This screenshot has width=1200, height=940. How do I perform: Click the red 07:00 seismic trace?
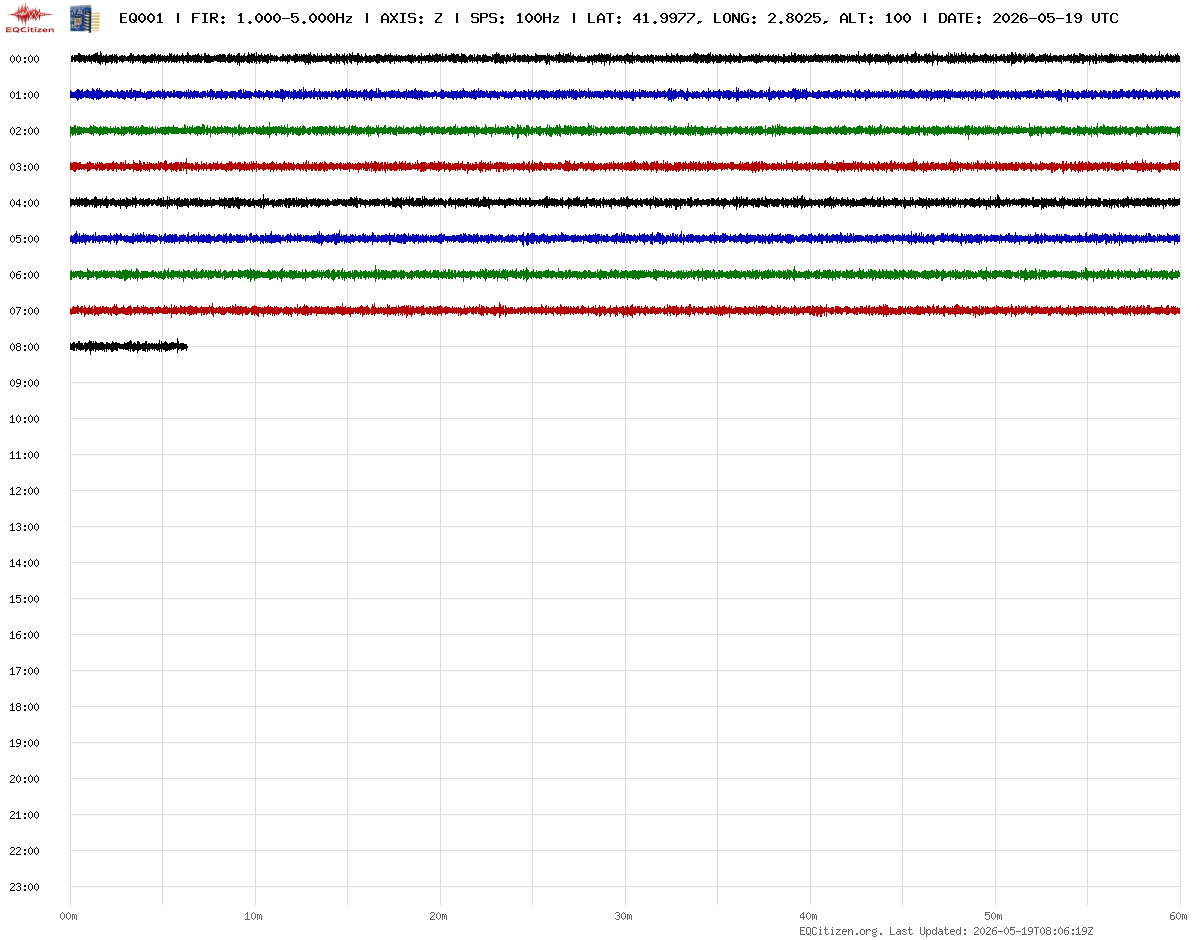tap(625, 311)
